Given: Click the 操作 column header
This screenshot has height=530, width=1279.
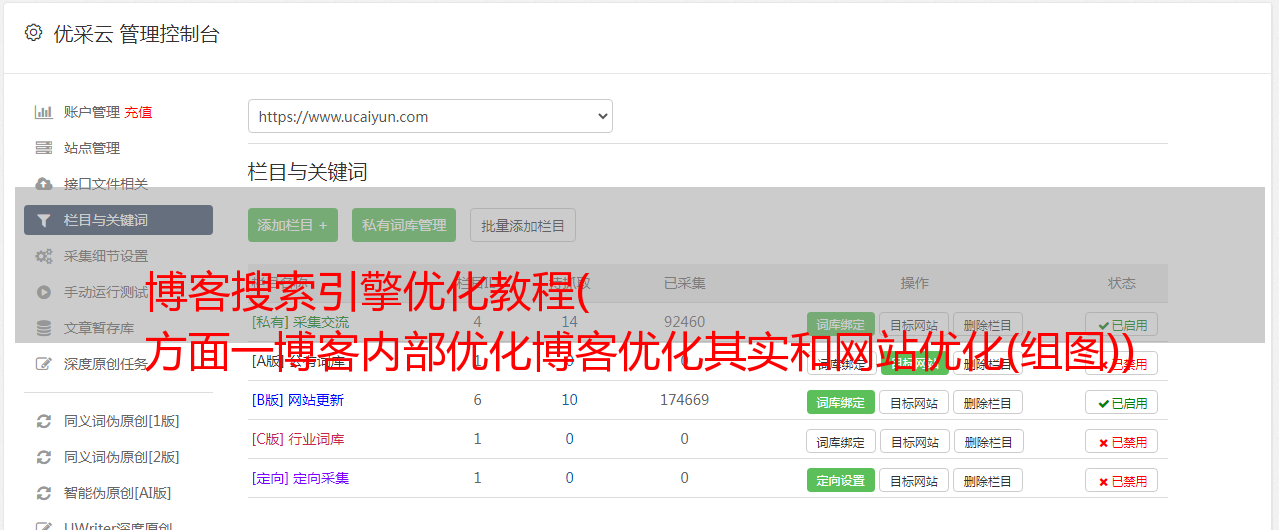Looking at the screenshot, I should click(914, 283).
